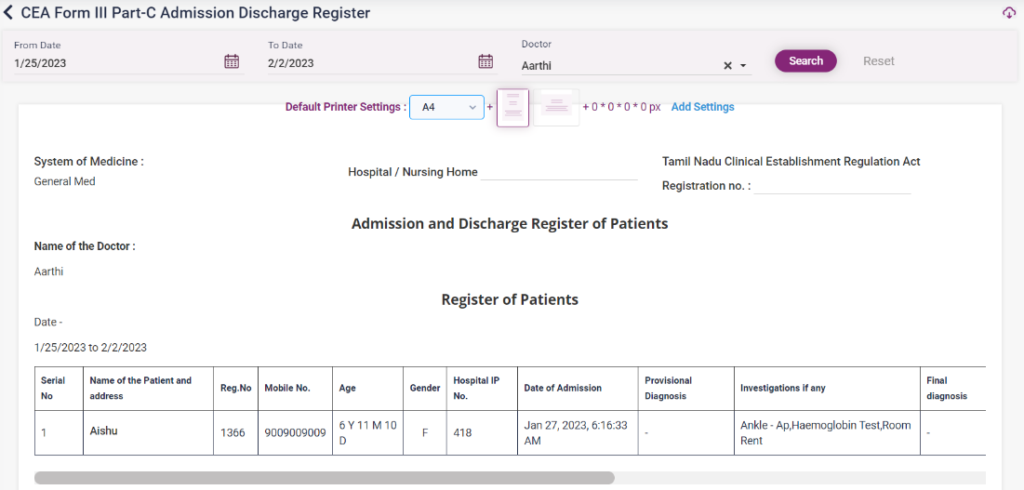The image size is (1024, 490).
Task: Click the horizontal scrollbar below the table
Action: pos(324,478)
